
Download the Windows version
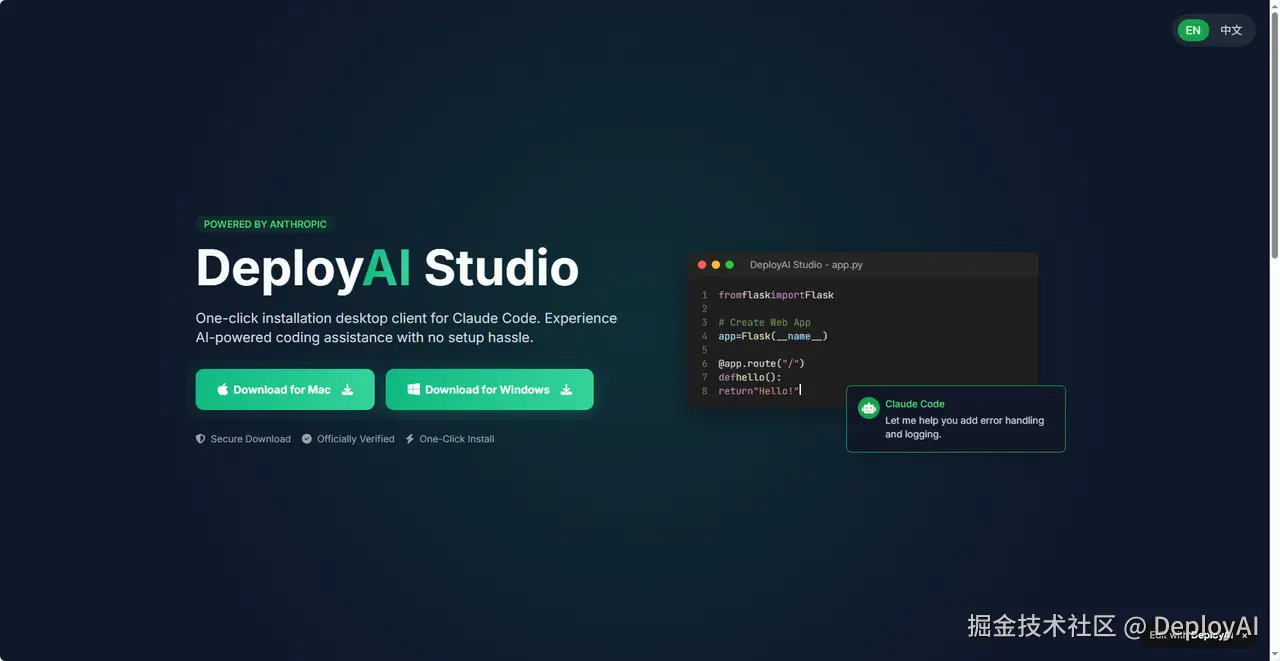[x=490, y=390]
